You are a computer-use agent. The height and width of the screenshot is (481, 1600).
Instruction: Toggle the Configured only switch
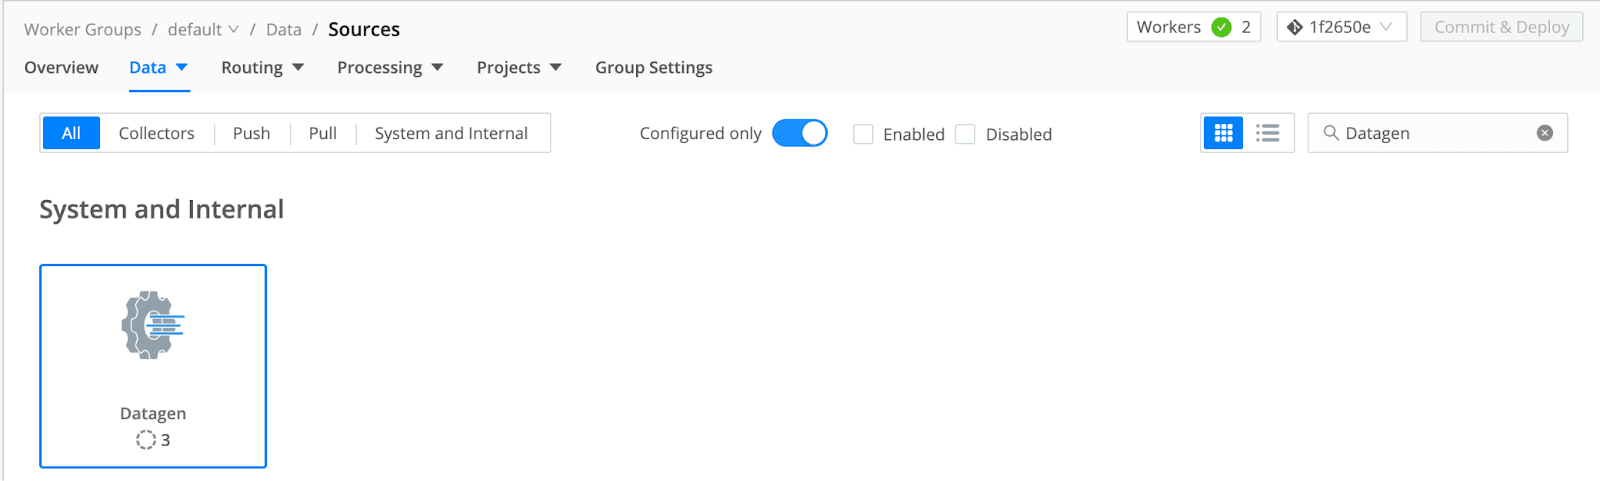pos(800,133)
